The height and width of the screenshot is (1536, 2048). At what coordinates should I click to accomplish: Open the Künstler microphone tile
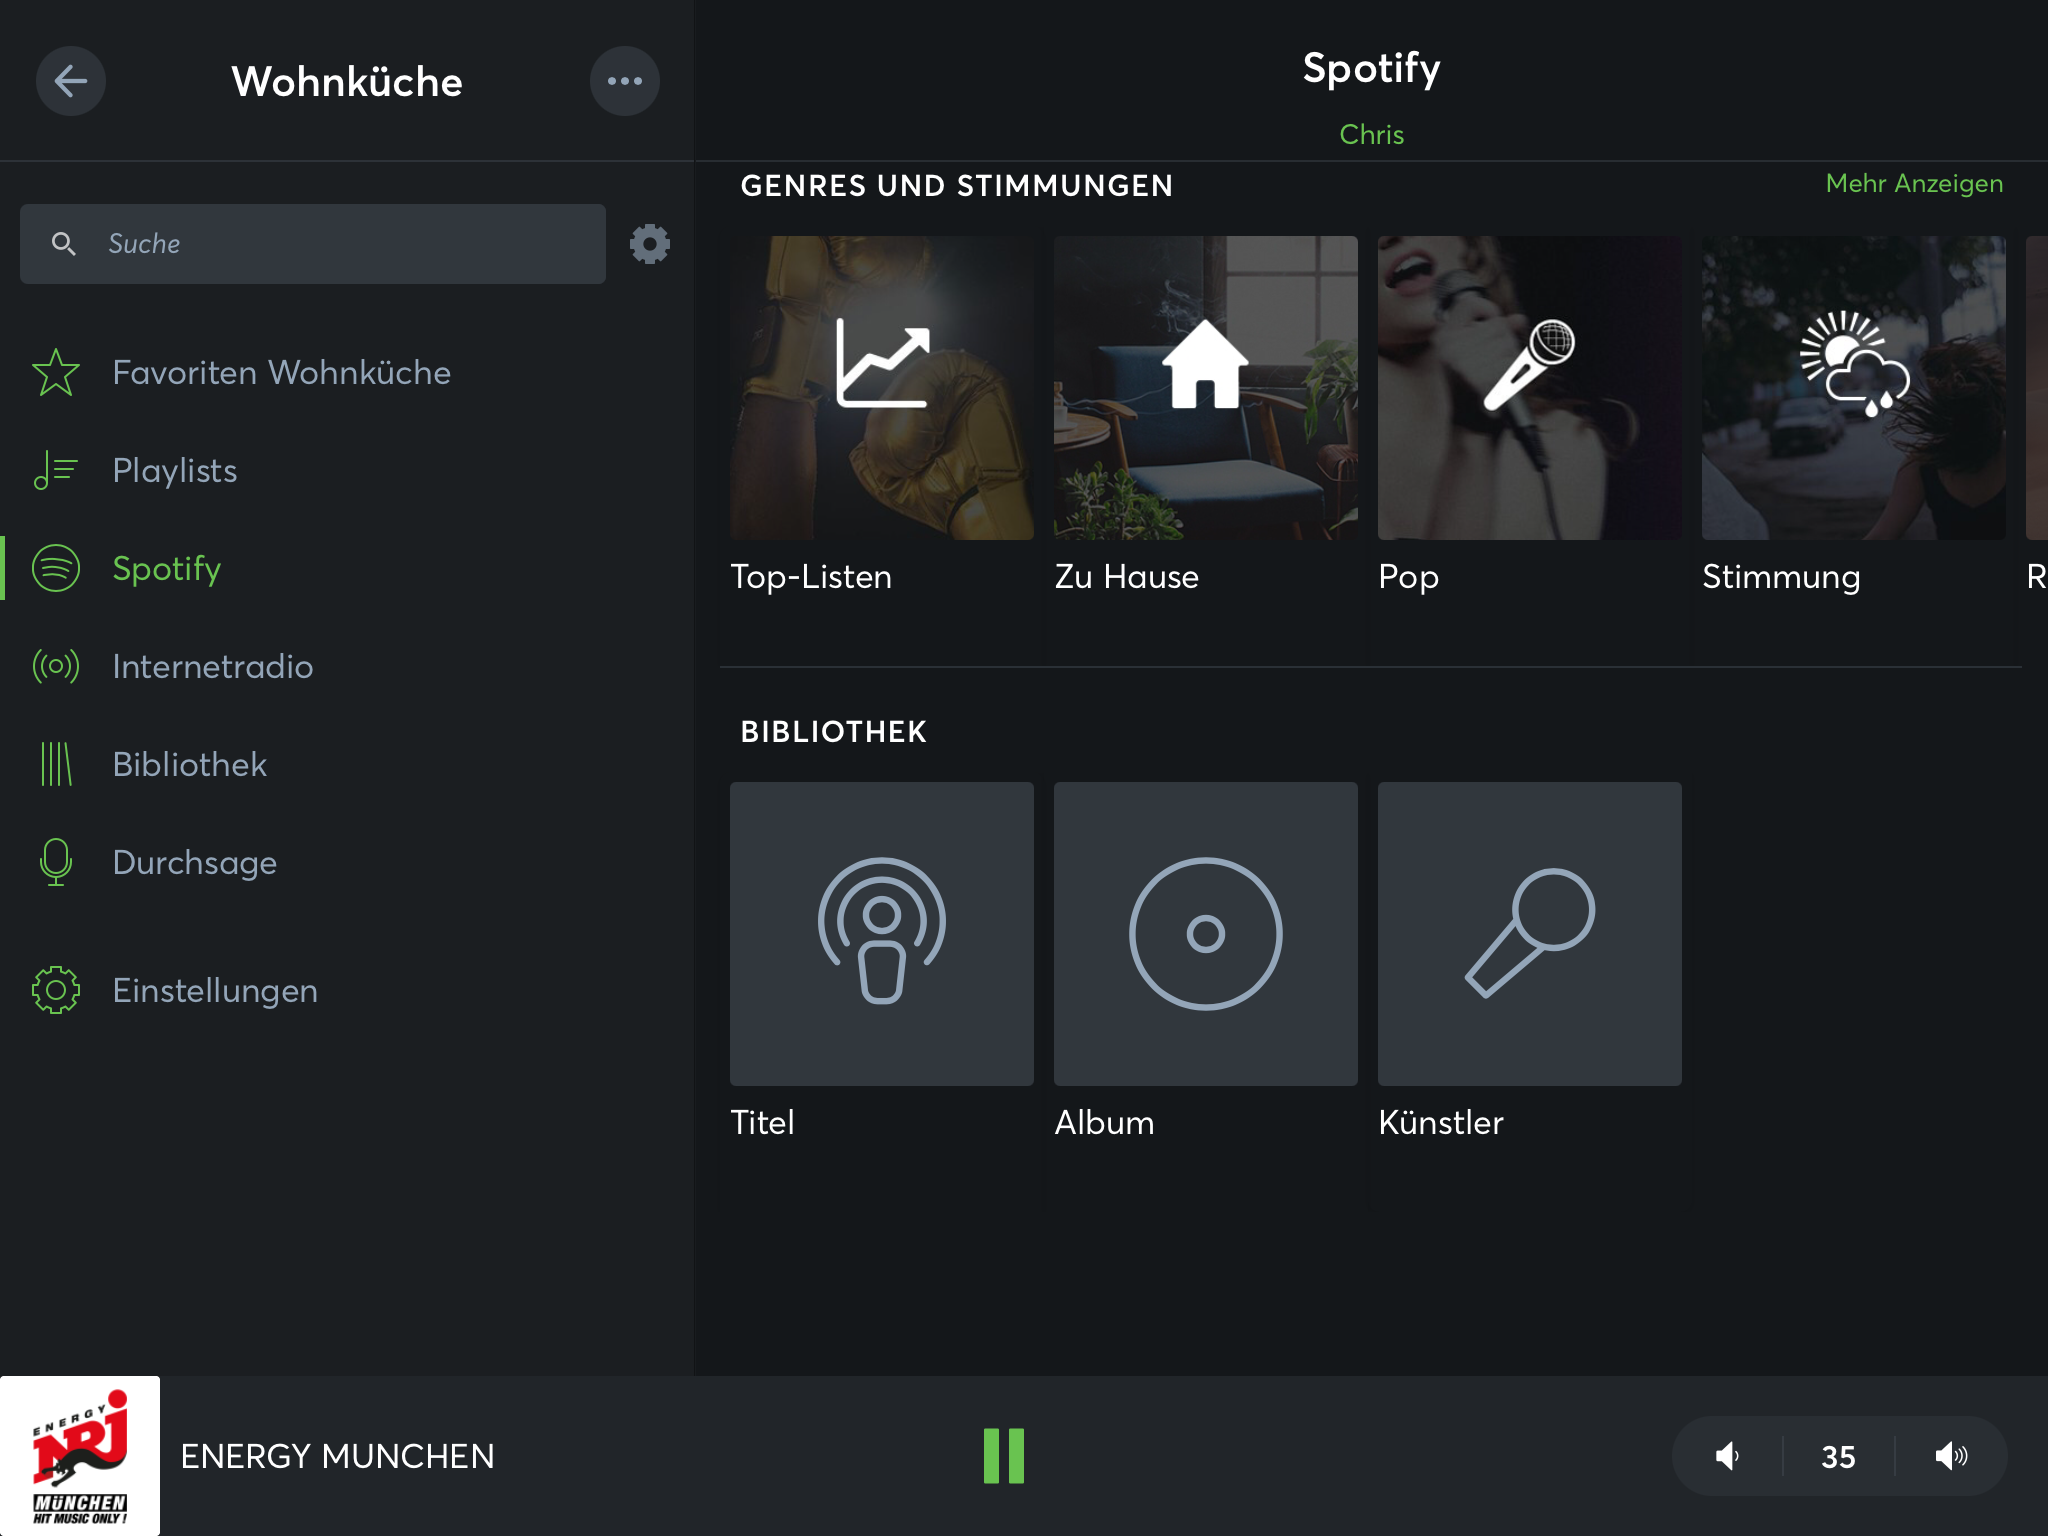[x=1529, y=934]
